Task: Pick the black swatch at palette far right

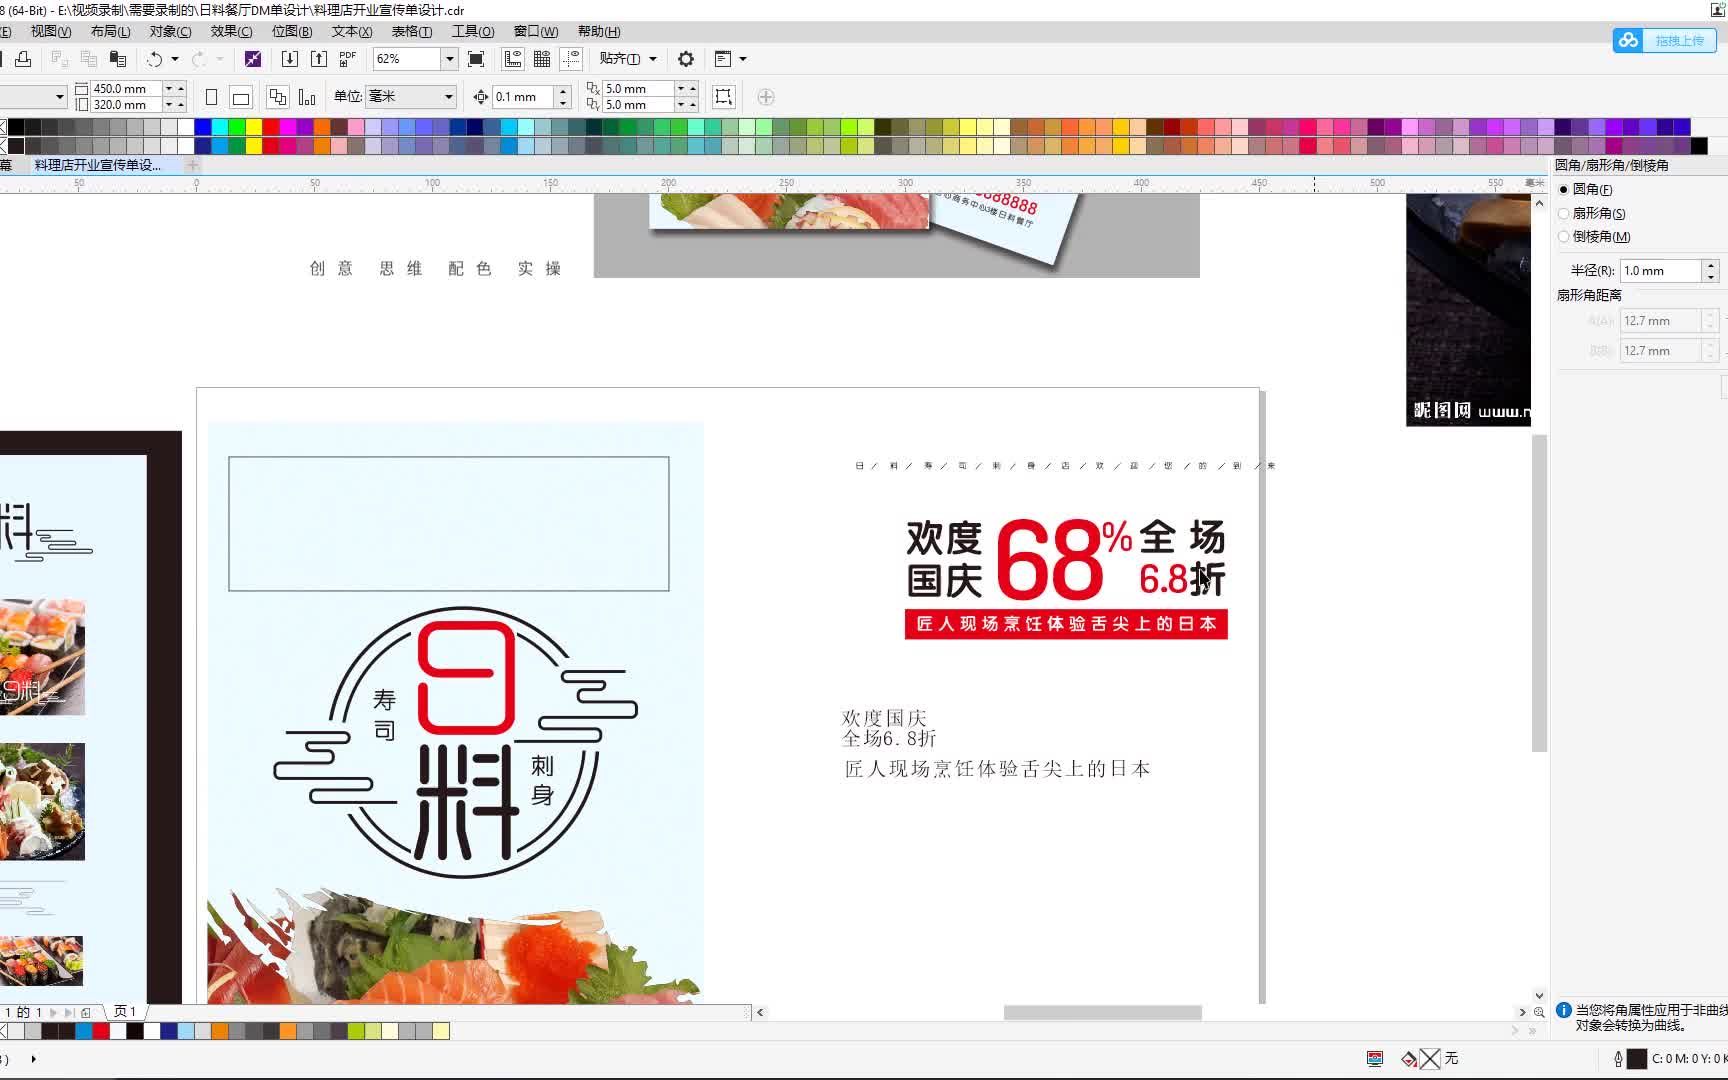Action: pyautogui.click(x=1699, y=146)
